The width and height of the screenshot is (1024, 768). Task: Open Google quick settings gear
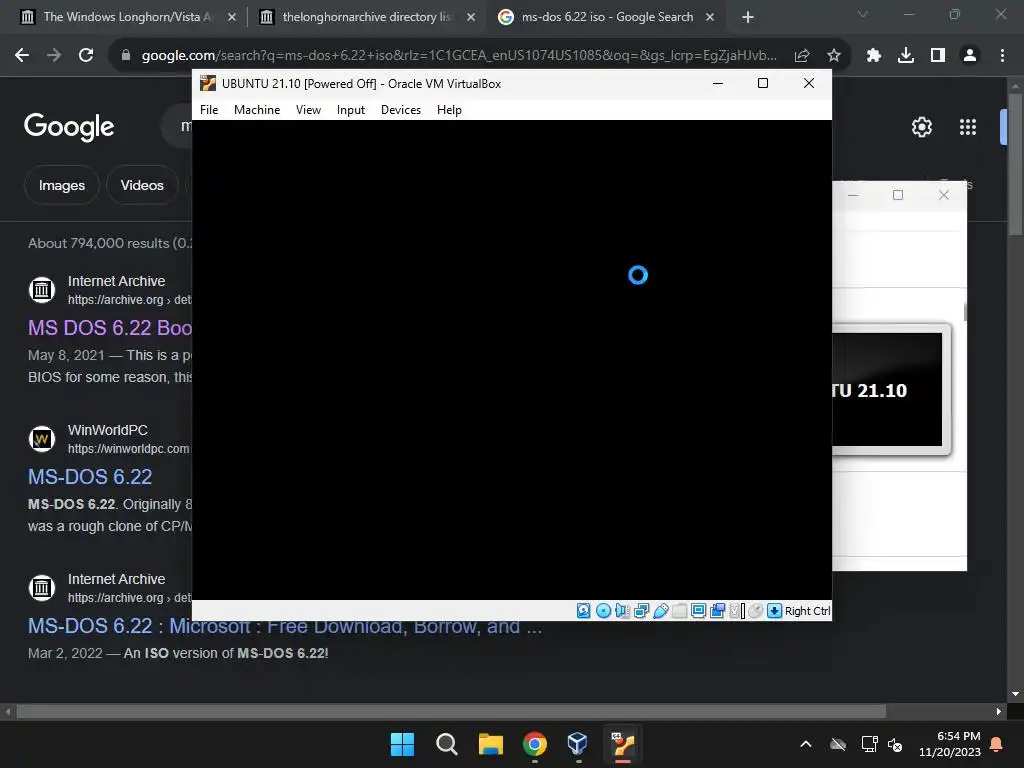922,127
